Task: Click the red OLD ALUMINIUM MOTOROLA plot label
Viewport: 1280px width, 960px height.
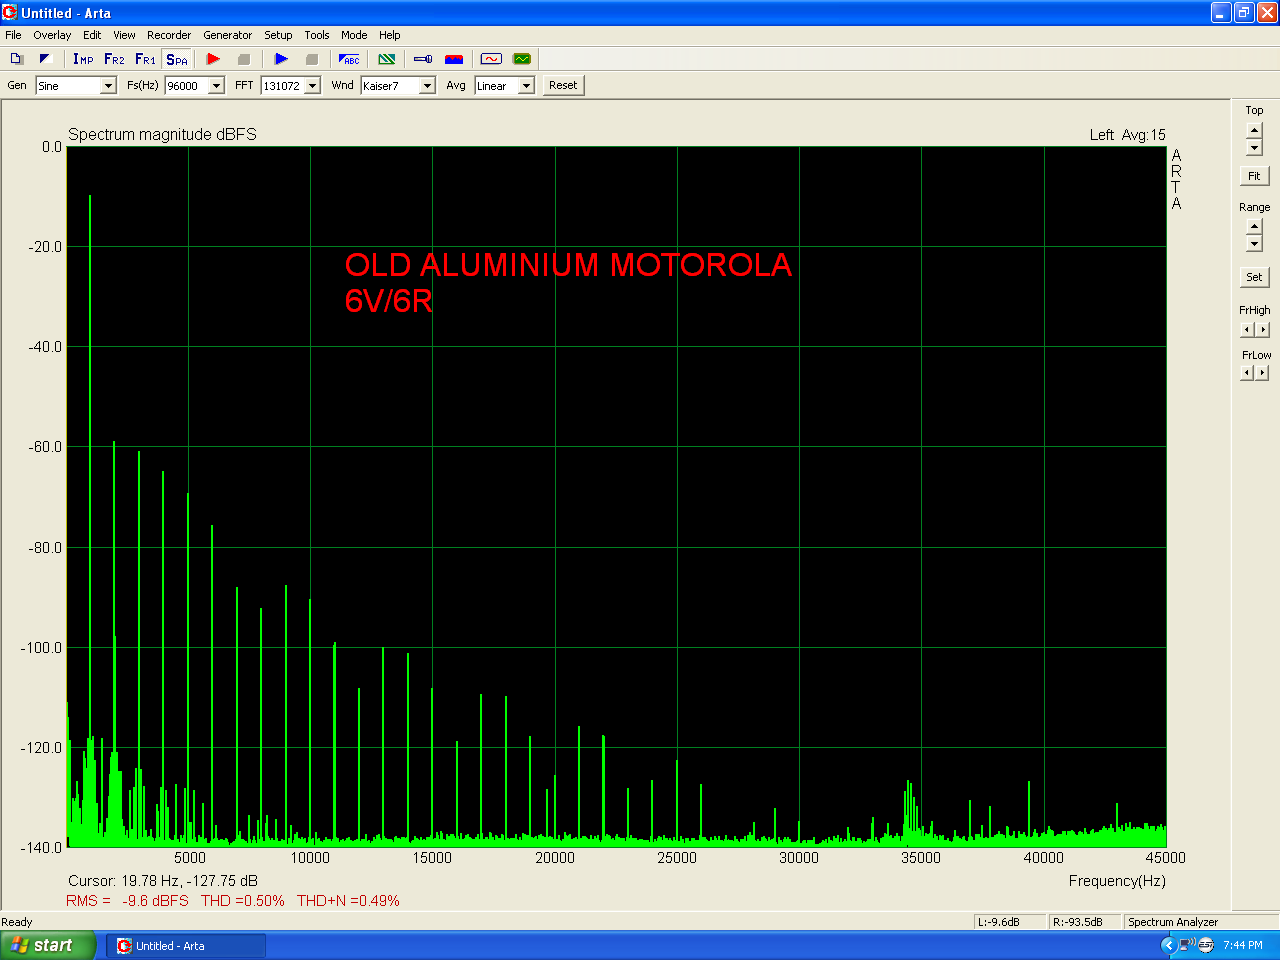Action: pyautogui.click(x=568, y=265)
